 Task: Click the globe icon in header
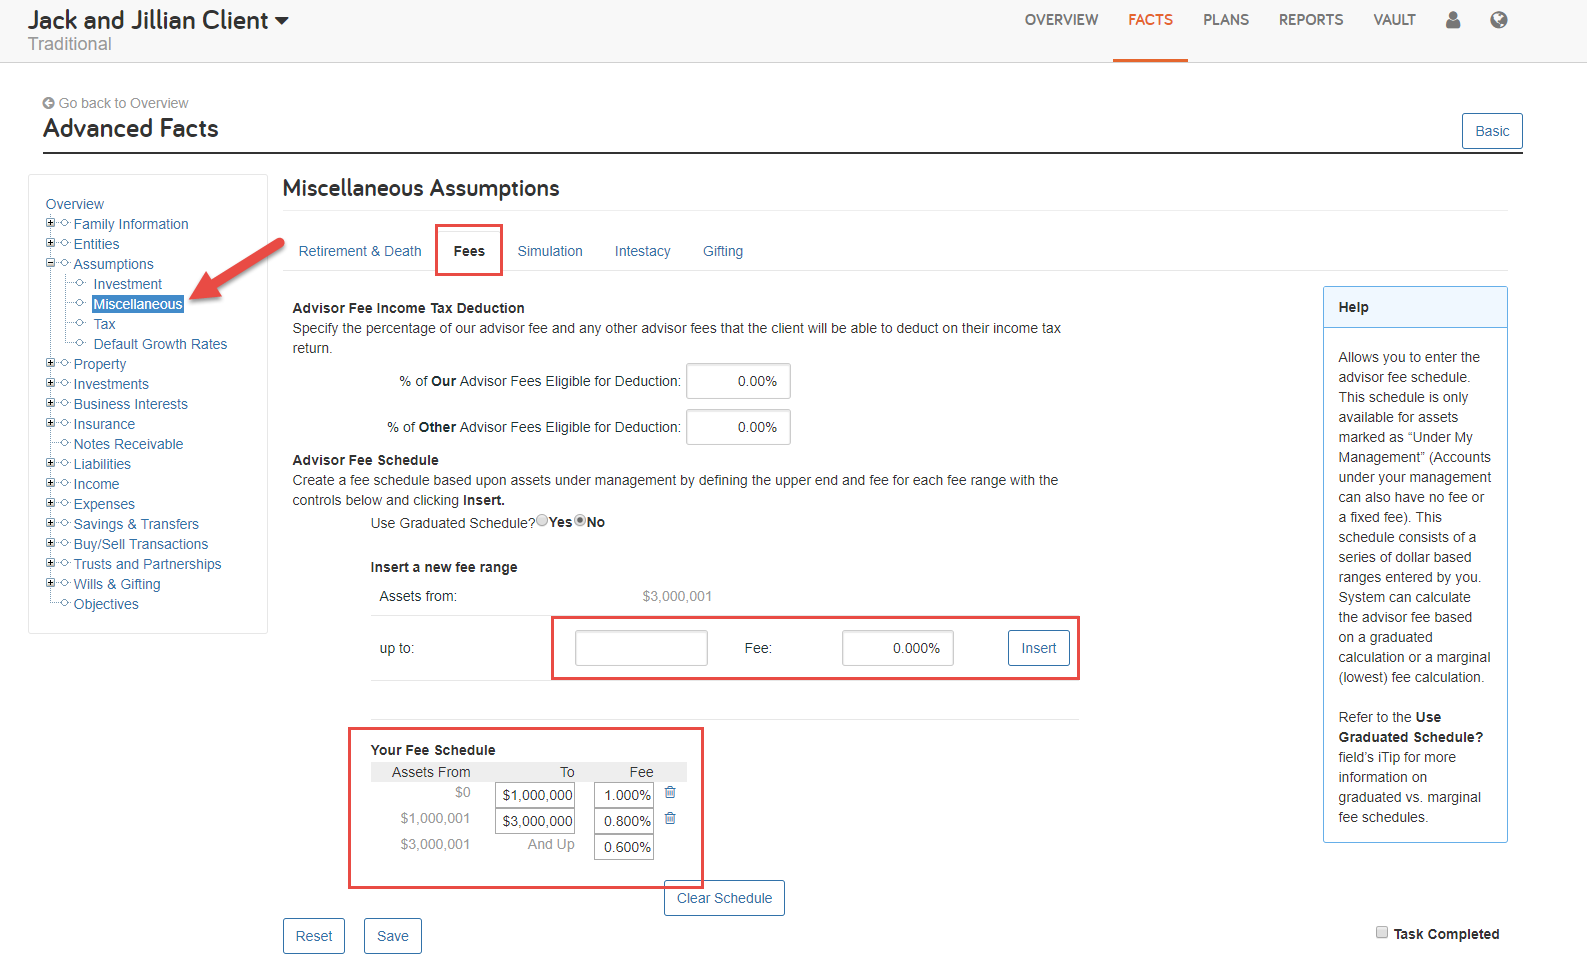[1498, 20]
